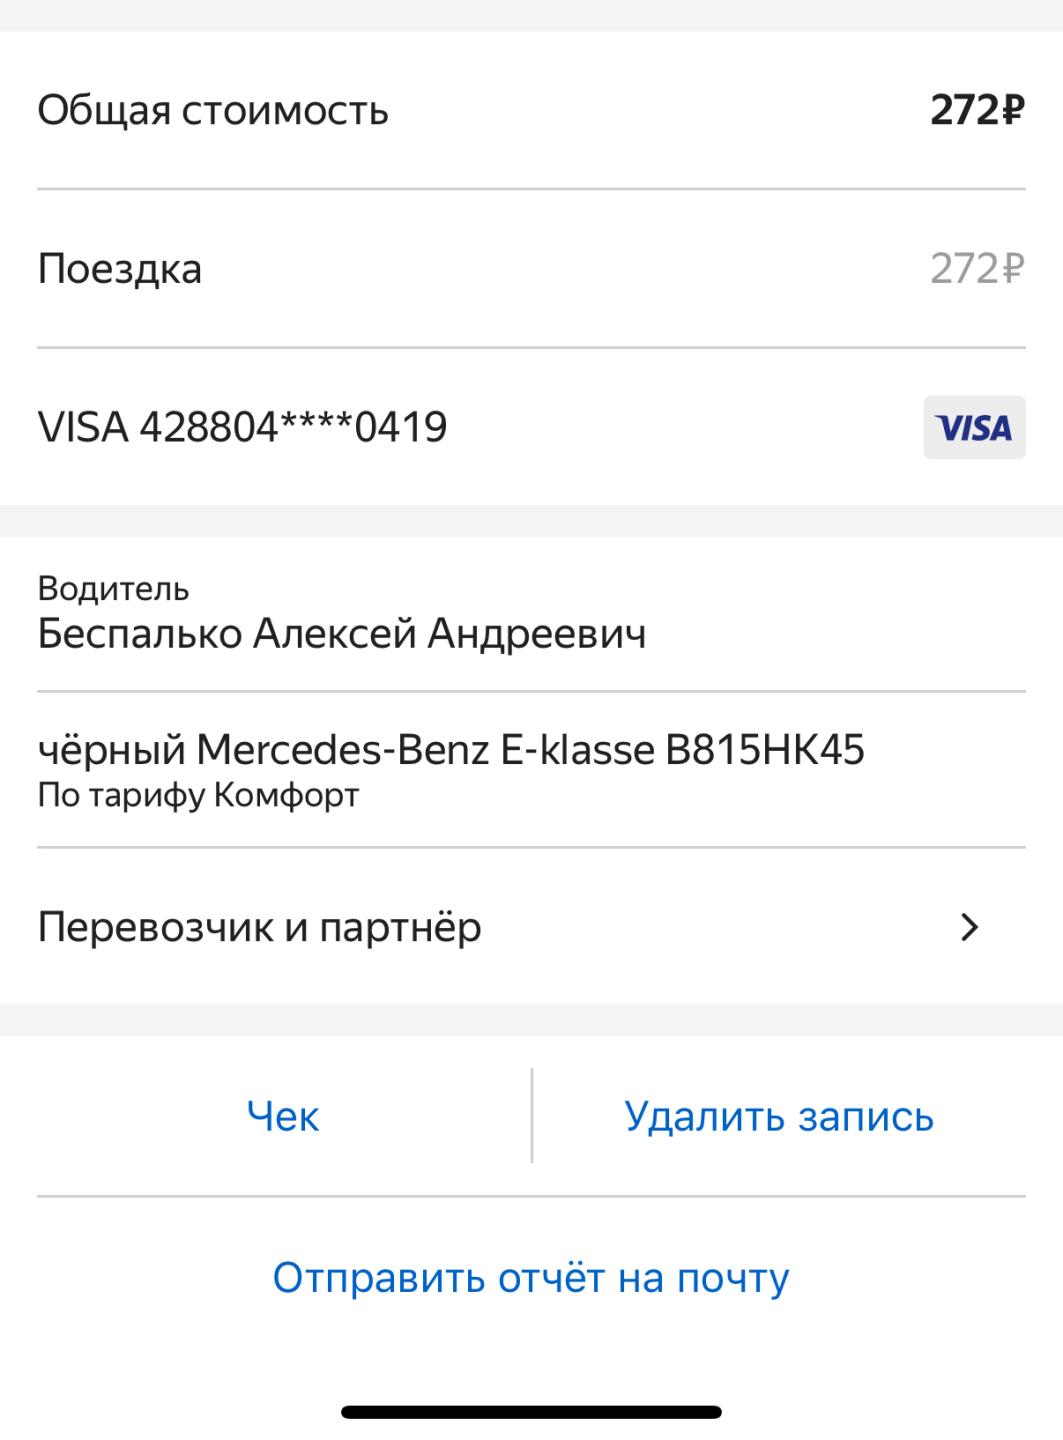This screenshot has width=1063, height=1440.
Task: Select the VISA 428804****0419 card number text
Action: 242,427
